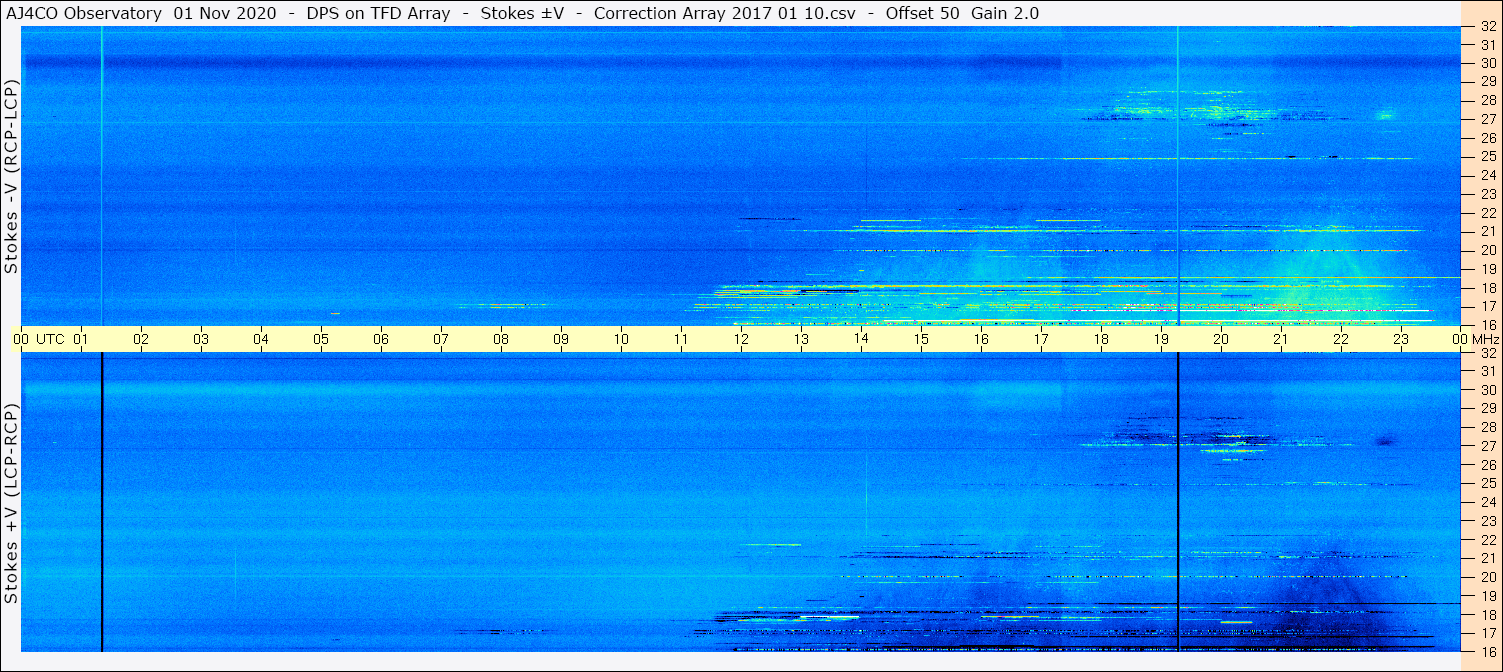This screenshot has width=1503, height=672.
Task: Select hour mark 19 on time axis
Action: pyautogui.click(x=1161, y=339)
